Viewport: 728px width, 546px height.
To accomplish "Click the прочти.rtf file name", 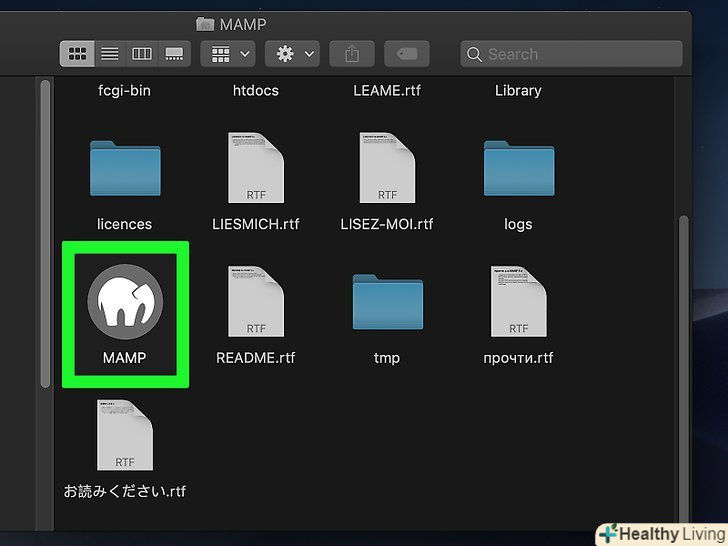I will [x=518, y=358].
